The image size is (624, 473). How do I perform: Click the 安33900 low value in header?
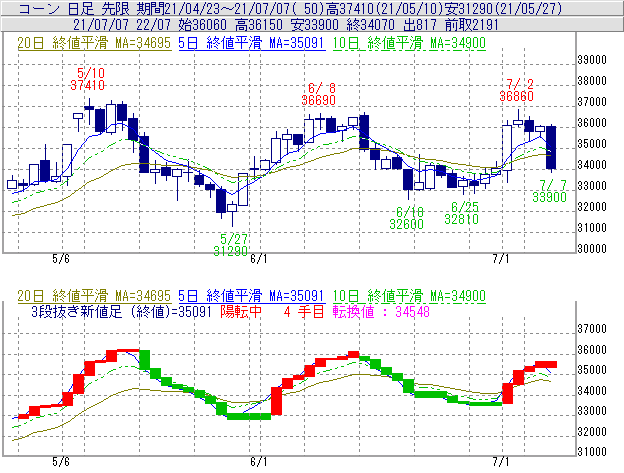[315, 25]
